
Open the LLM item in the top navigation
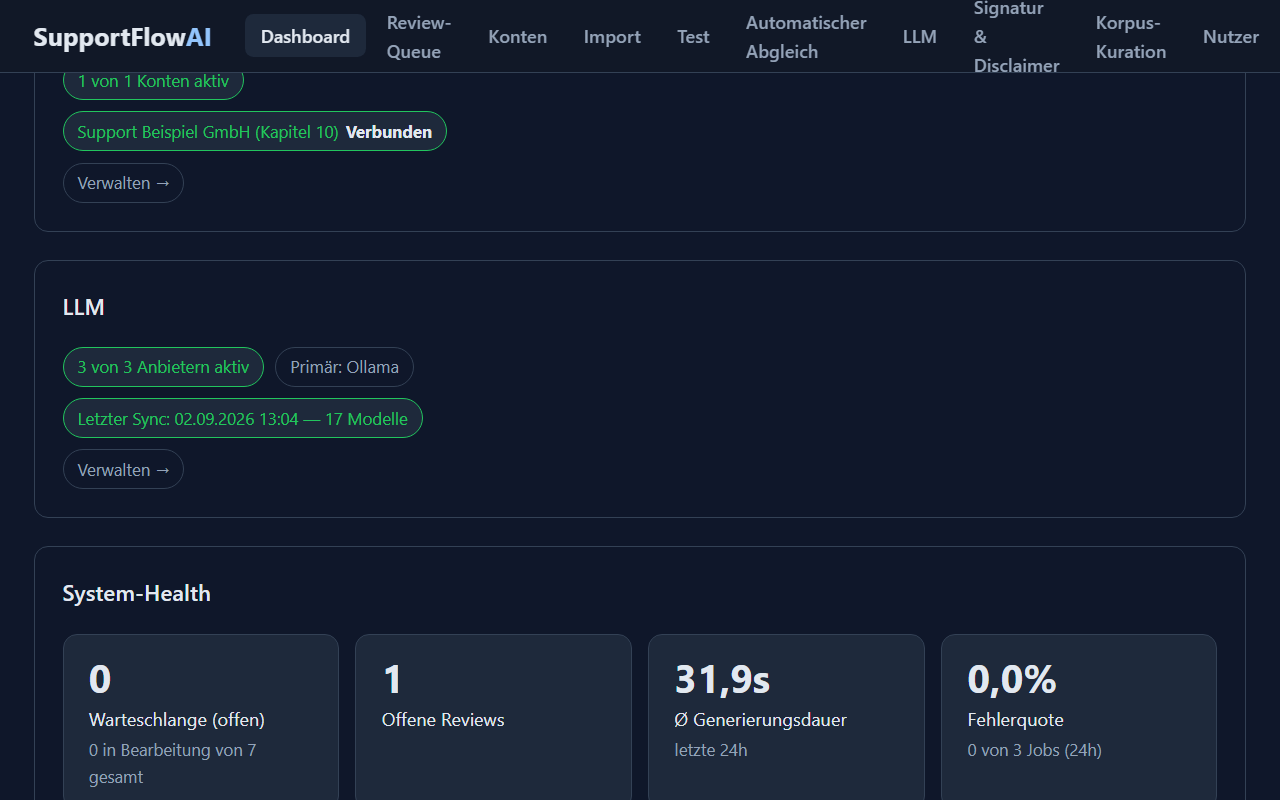[920, 36]
